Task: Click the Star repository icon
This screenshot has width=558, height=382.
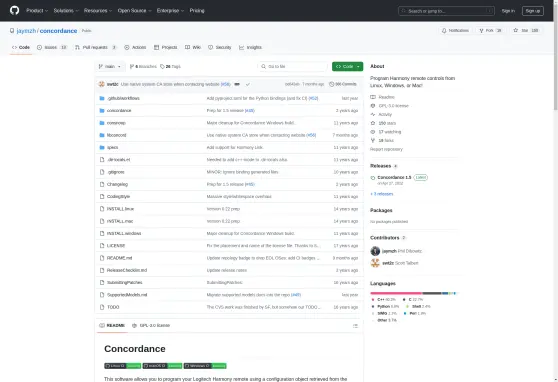Action: (516, 31)
